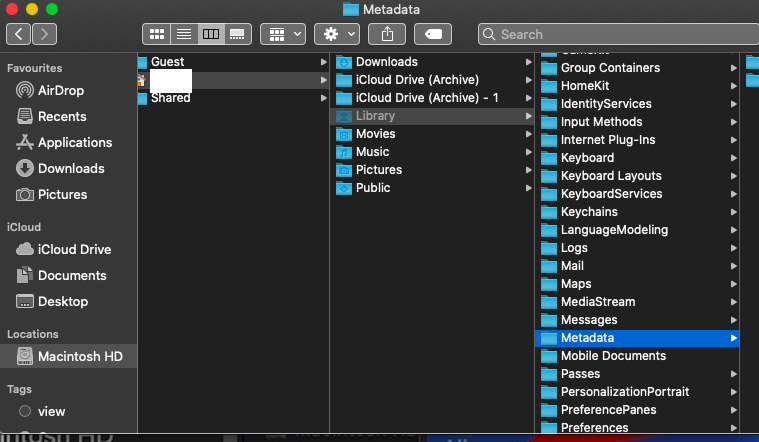Click the Pictures folder icon in the home column
This screenshot has height=442, width=759.
coord(344,170)
